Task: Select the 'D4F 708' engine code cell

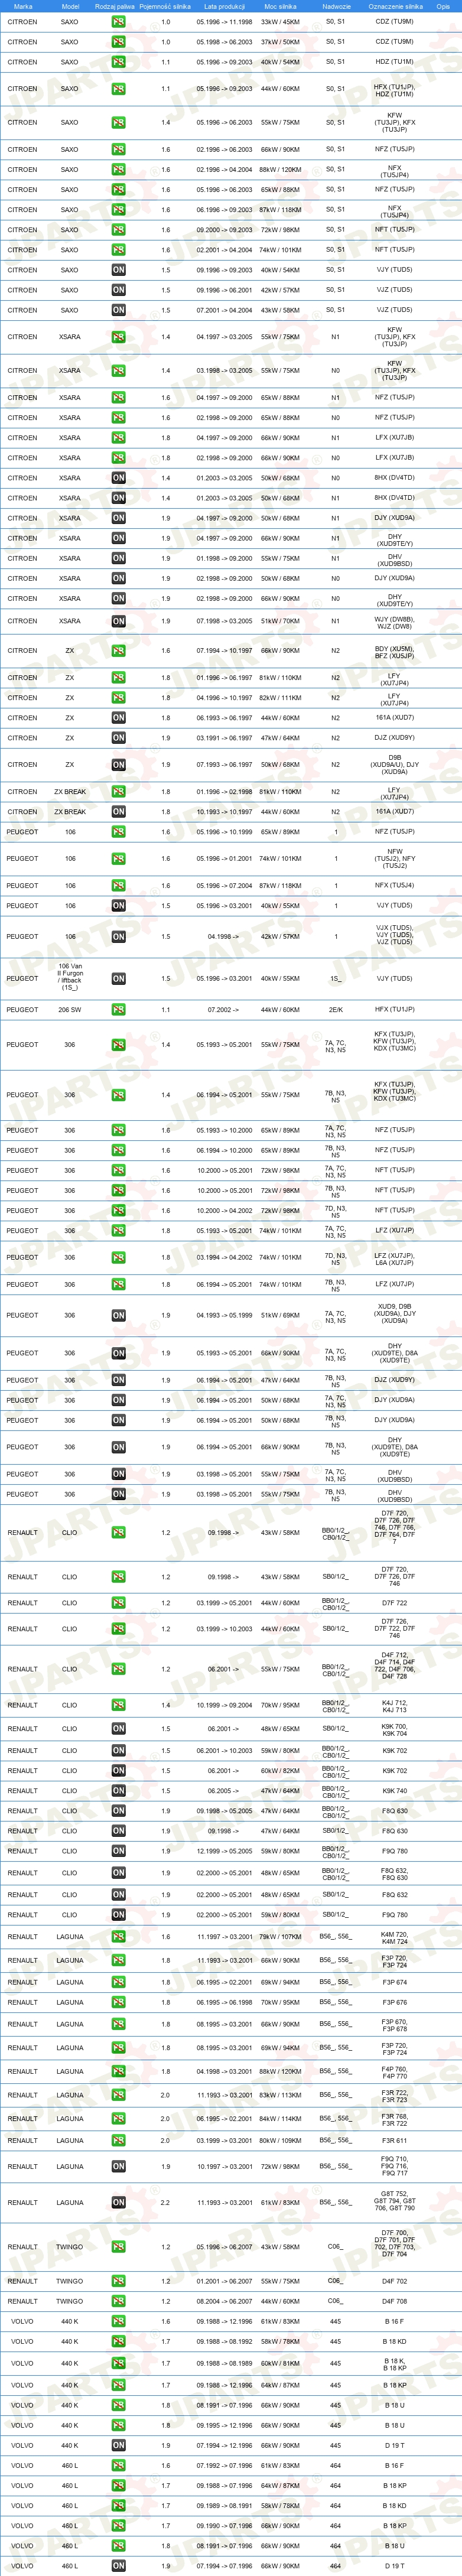Action: click(395, 2302)
